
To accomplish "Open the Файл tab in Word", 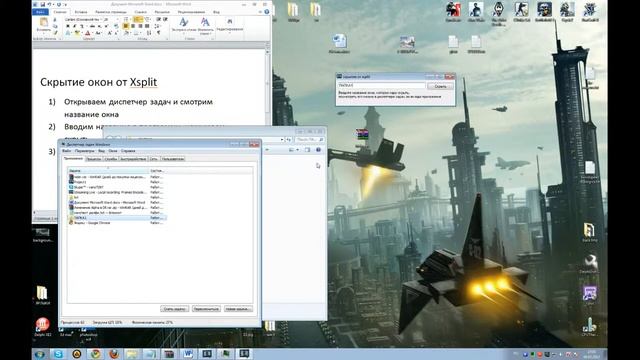I will 40,12.
